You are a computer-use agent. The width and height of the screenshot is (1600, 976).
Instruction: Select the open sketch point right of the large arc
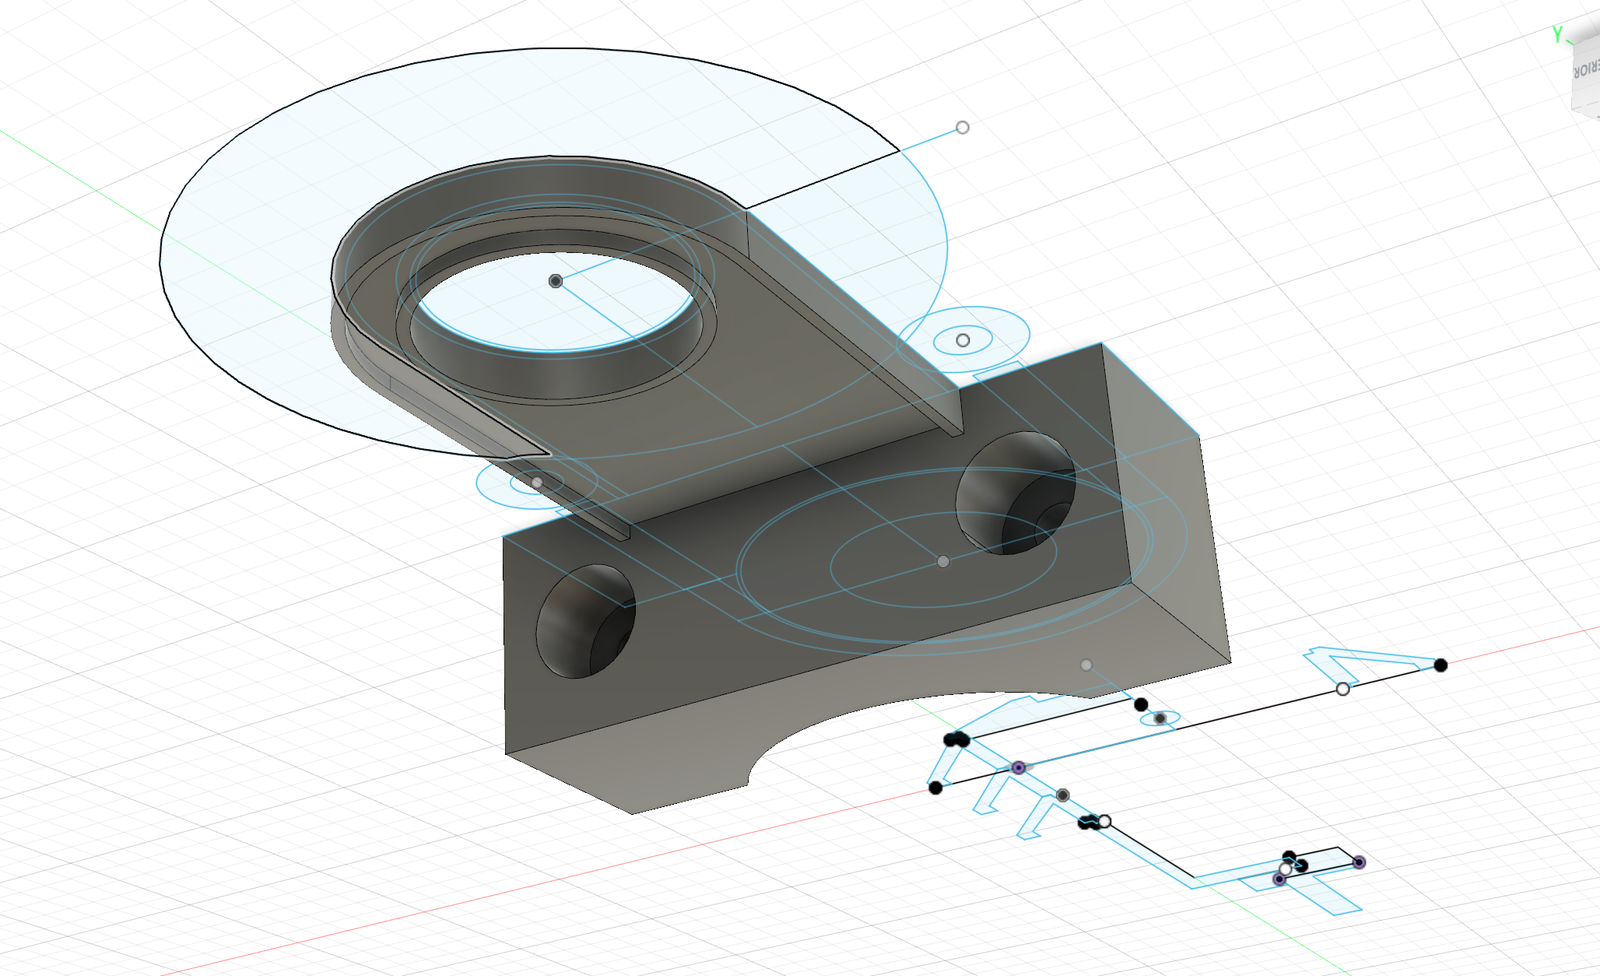pyautogui.click(x=962, y=127)
